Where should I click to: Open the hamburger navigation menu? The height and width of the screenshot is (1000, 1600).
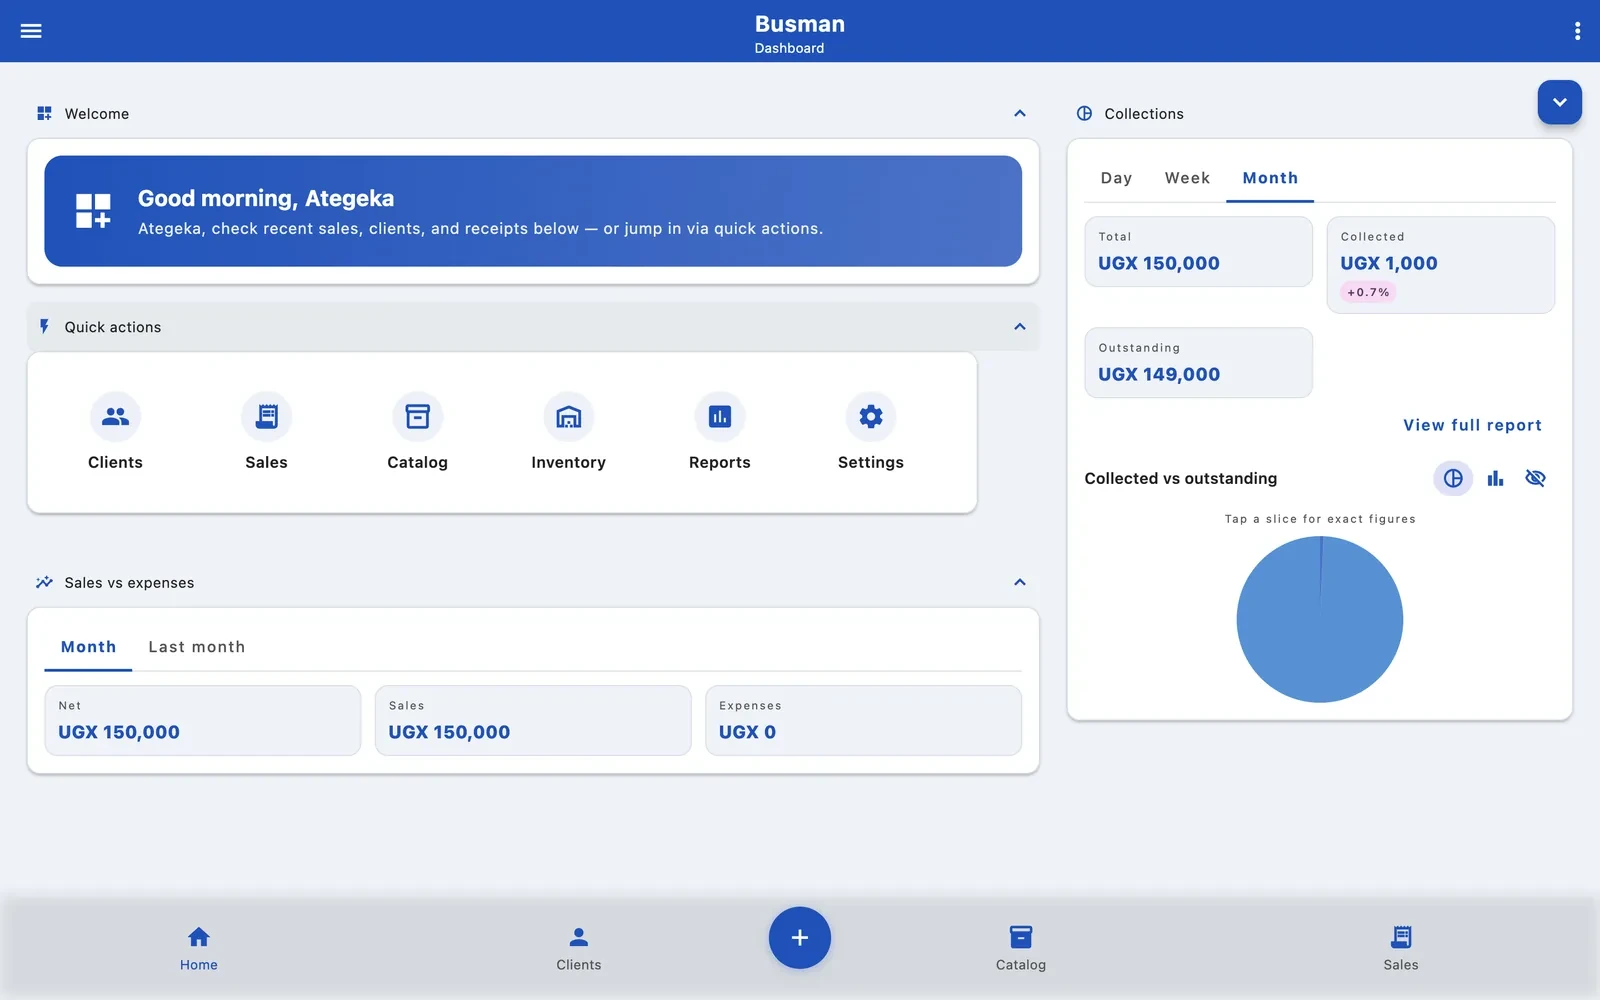point(31,31)
